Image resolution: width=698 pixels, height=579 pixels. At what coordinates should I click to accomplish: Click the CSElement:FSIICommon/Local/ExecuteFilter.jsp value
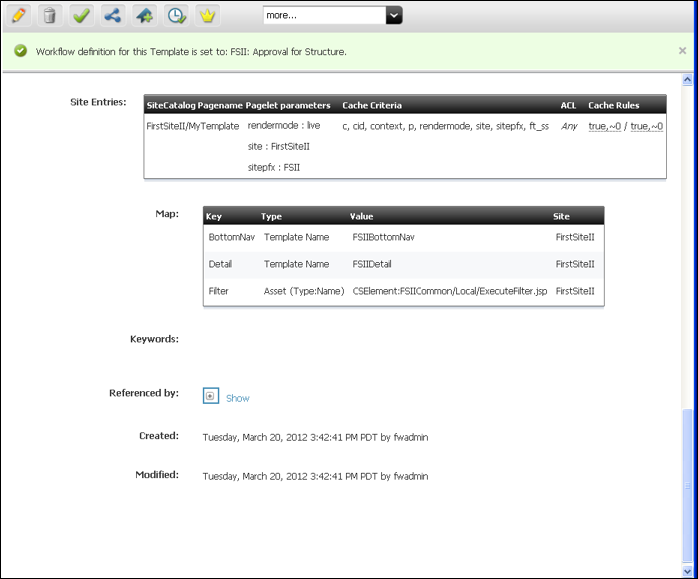tap(450, 291)
